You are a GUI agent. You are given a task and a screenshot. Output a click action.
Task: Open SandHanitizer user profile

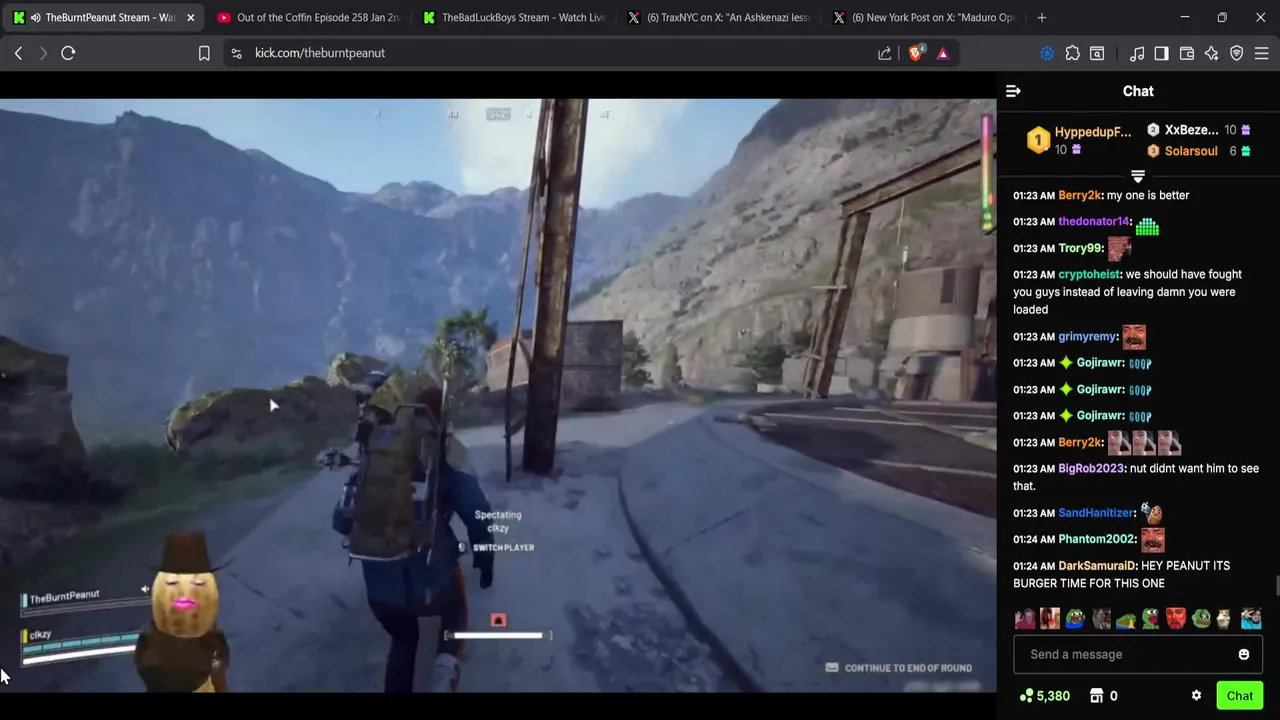coord(1097,512)
